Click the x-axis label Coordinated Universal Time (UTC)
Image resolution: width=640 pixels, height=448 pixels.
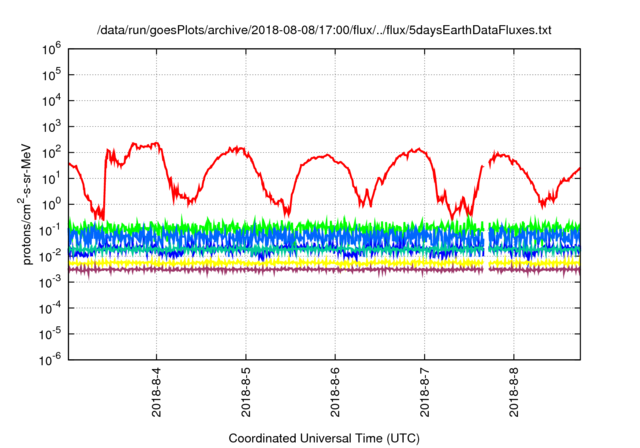click(x=324, y=438)
